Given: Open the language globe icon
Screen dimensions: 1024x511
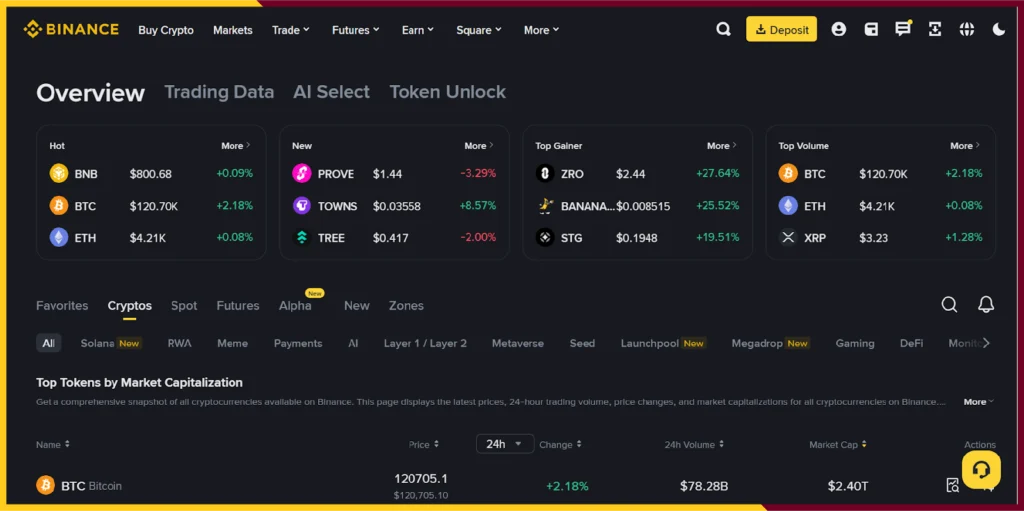Looking at the screenshot, I should click(967, 29).
